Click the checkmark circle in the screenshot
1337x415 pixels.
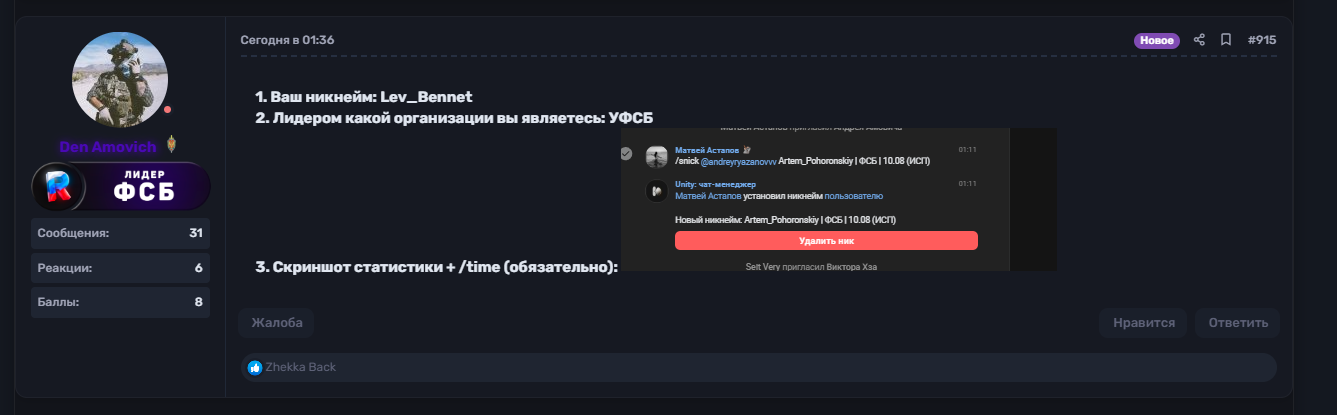coord(626,153)
